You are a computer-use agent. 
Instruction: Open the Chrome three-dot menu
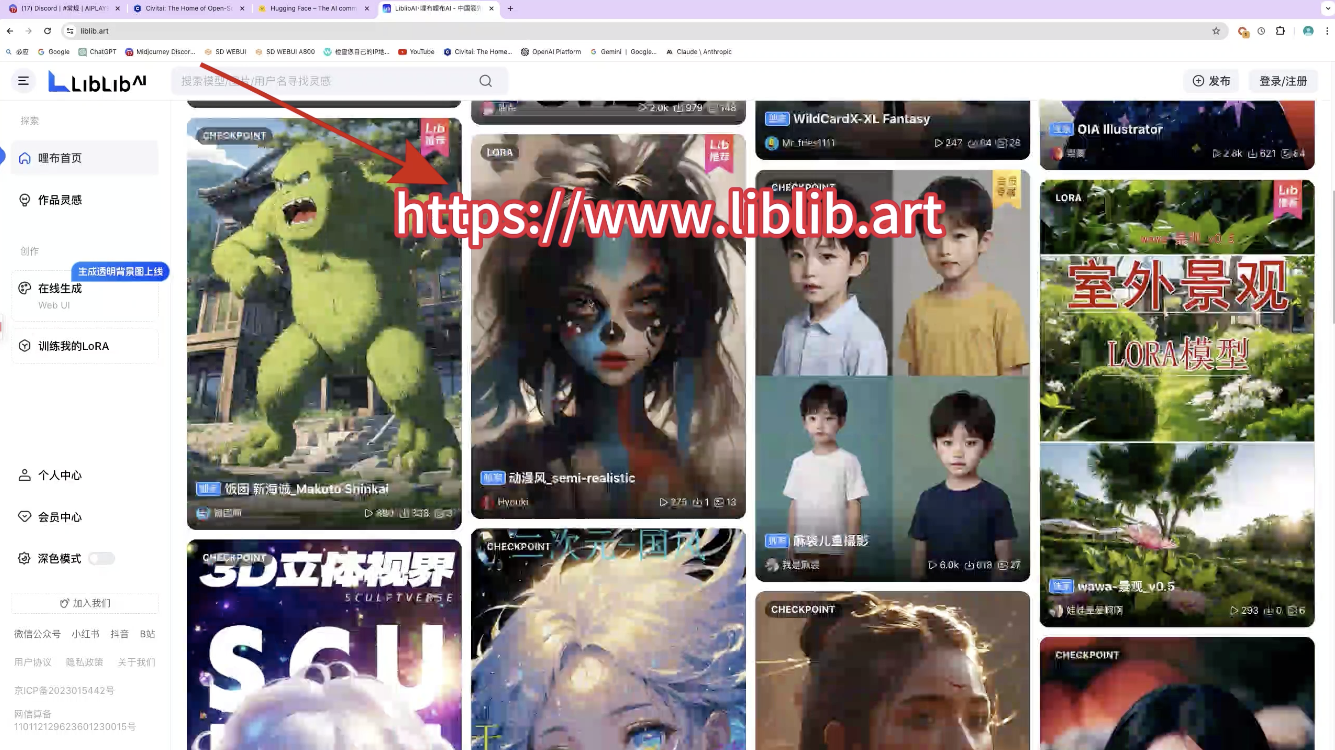pos(1326,31)
